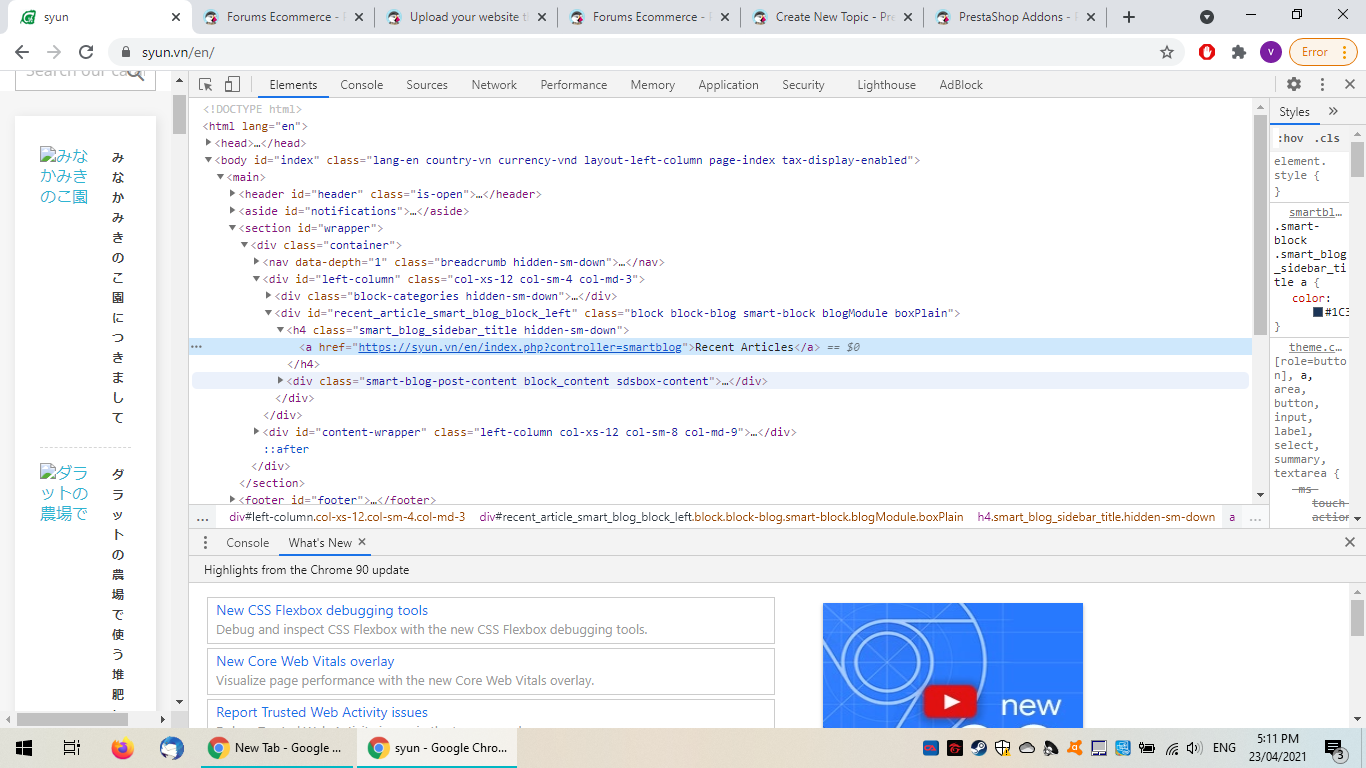Collapse the section#wrapper node
Screen dimensions: 1366x768
coord(233,228)
